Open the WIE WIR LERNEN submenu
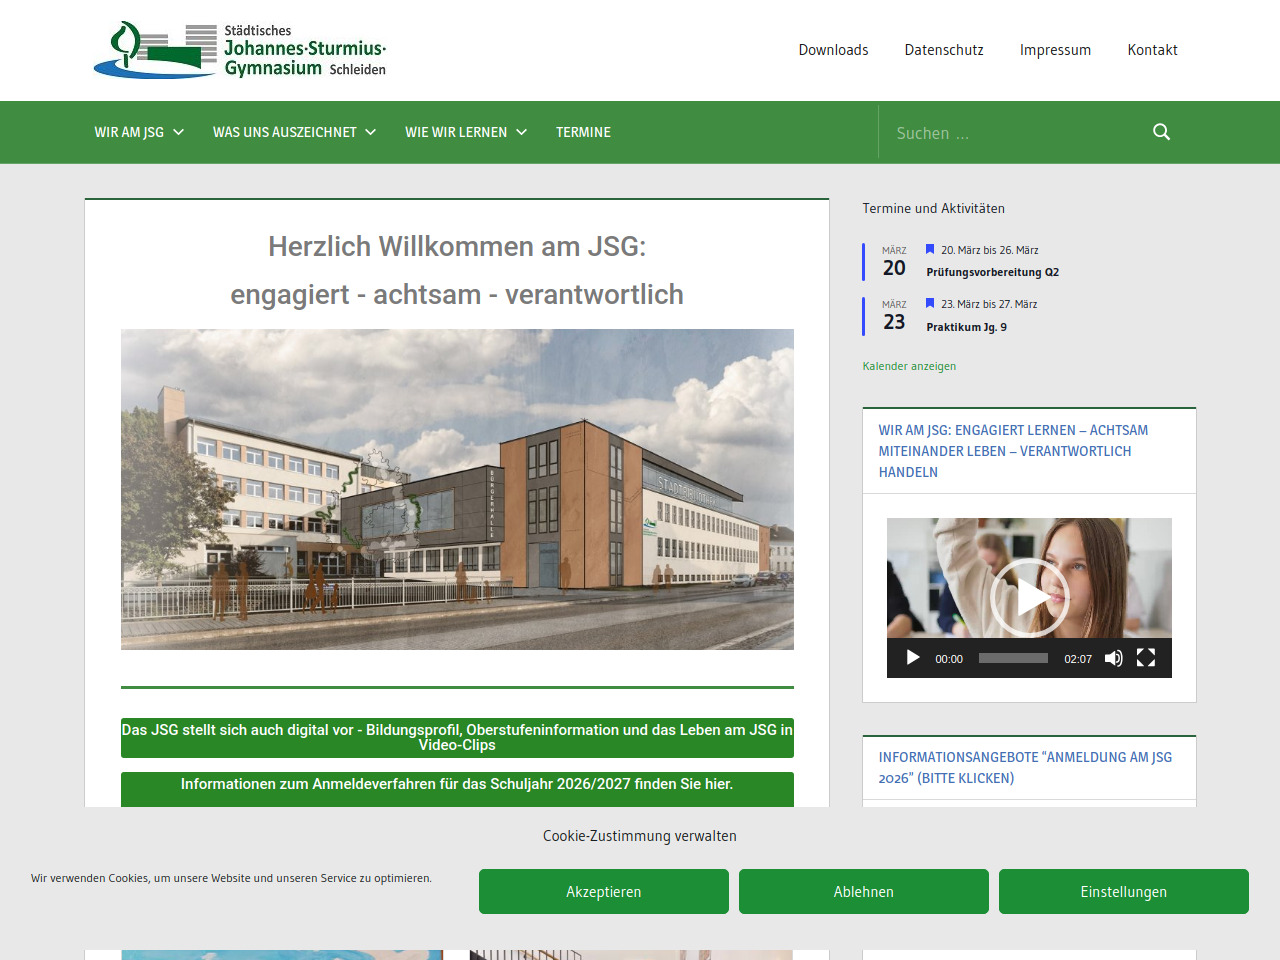The height and width of the screenshot is (960, 1280). 465,132
